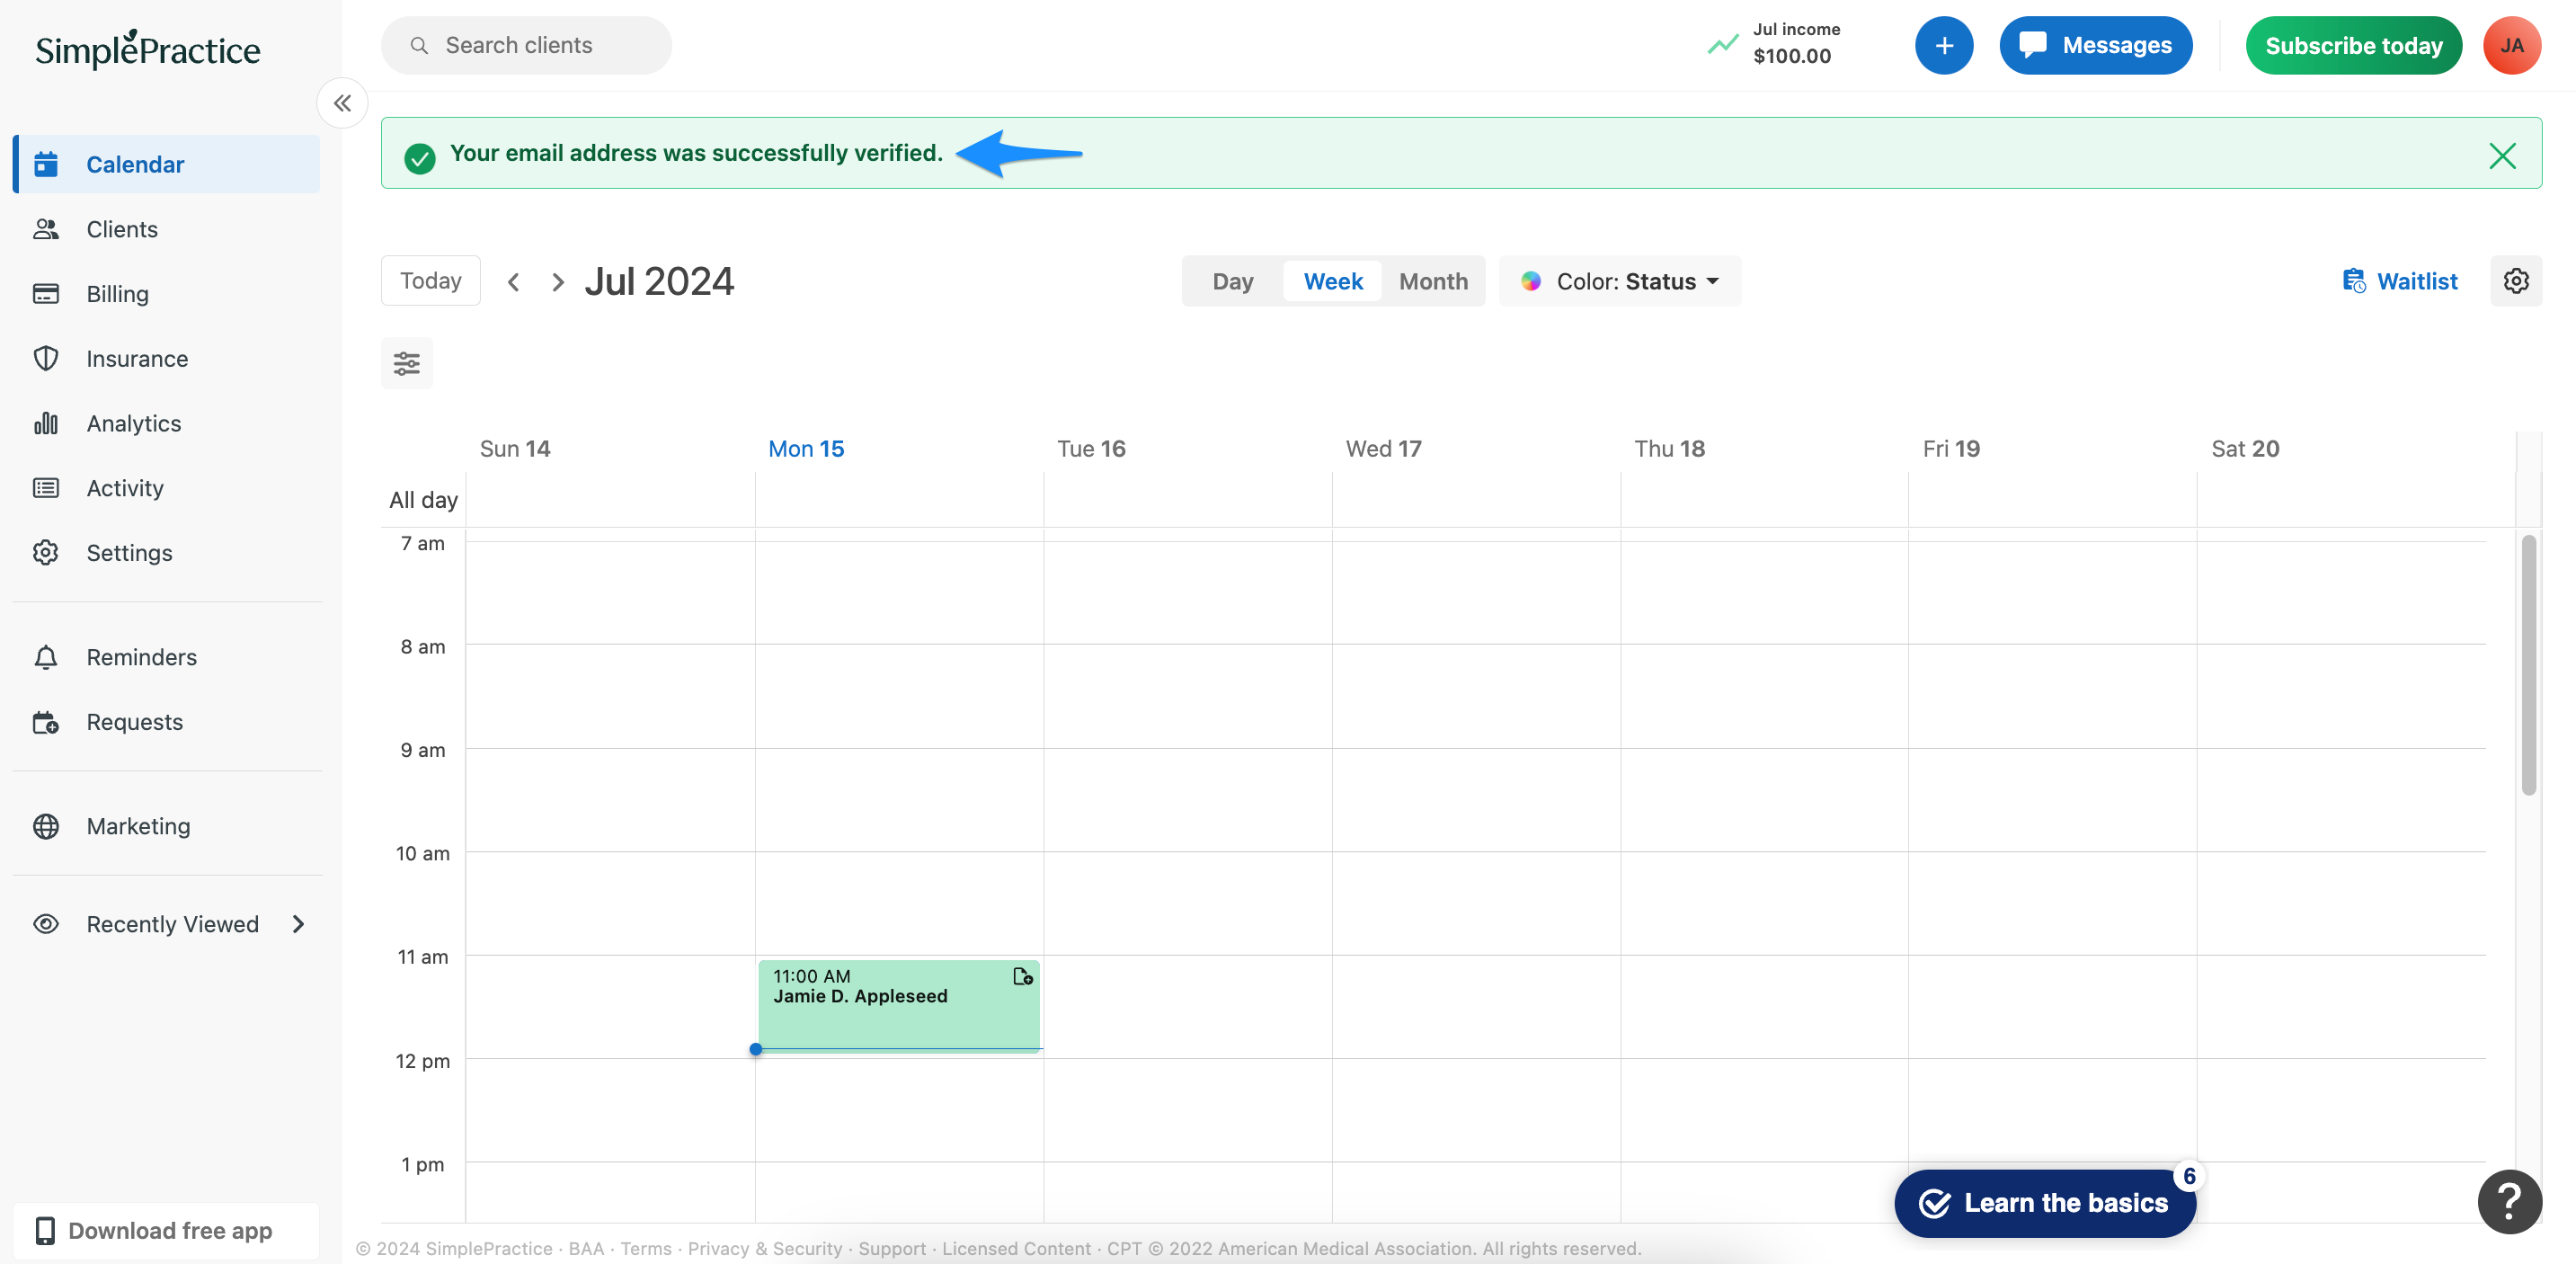This screenshot has height=1264, width=2576.
Task: Open the Calendar section in sidebar
Action: click(x=167, y=164)
